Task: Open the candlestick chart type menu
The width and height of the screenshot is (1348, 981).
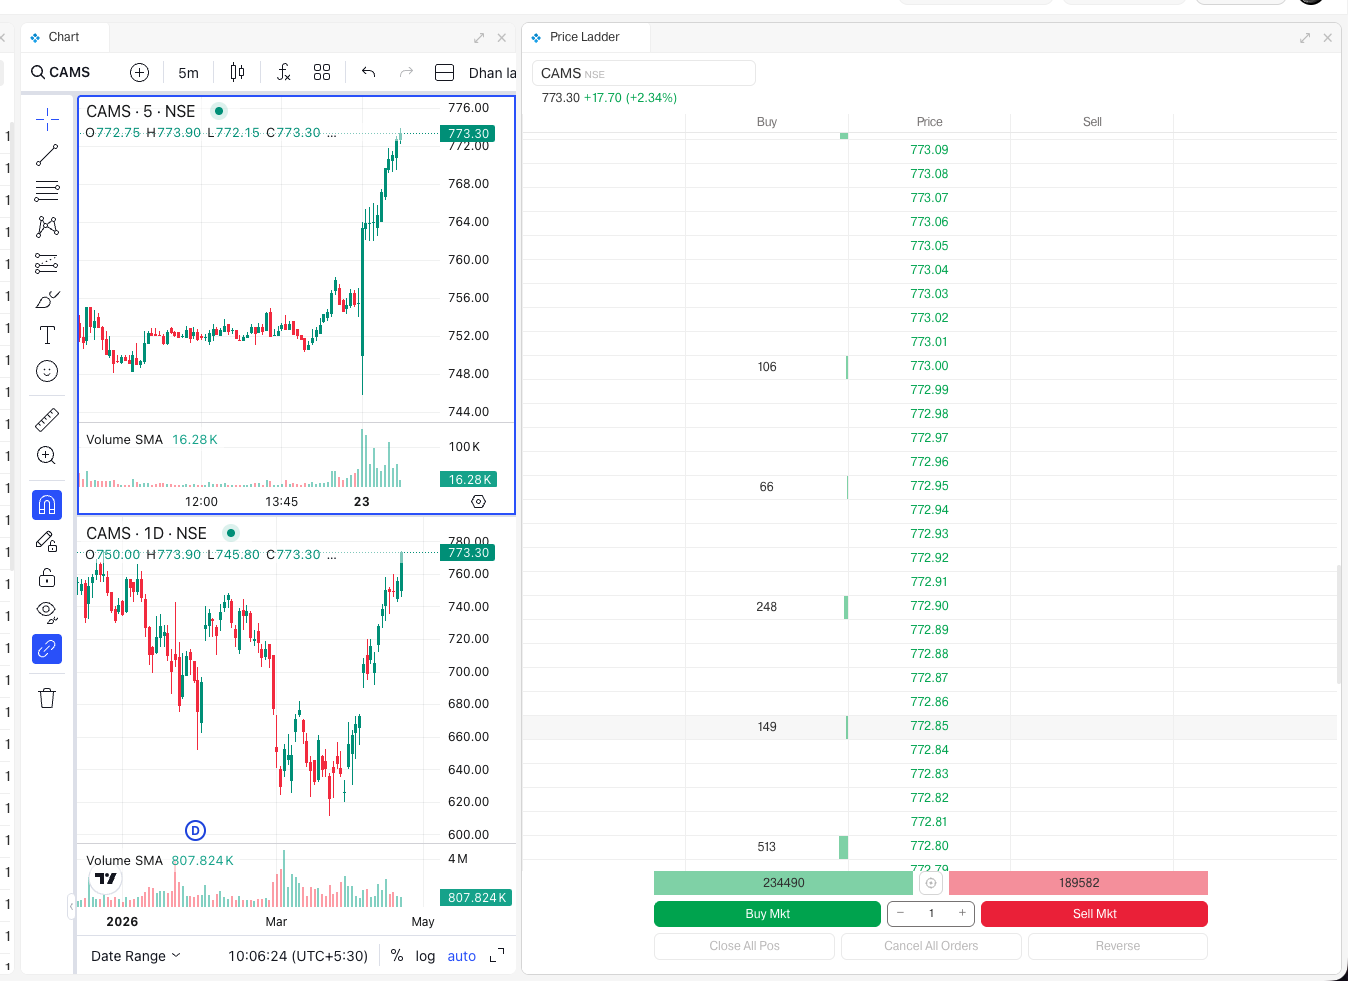Action: click(237, 72)
